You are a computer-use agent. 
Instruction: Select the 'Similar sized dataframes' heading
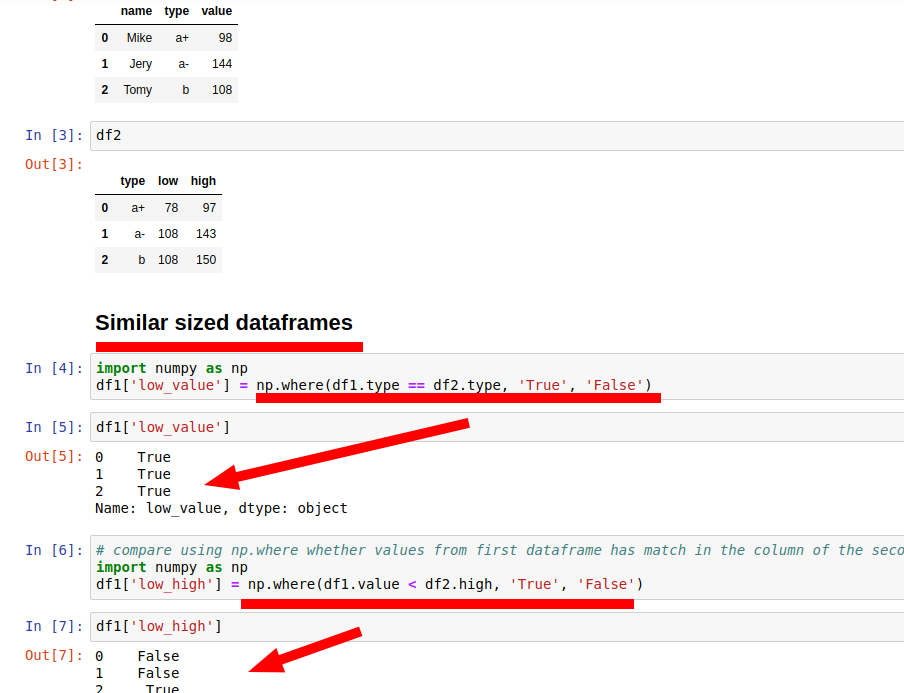click(x=223, y=323)
